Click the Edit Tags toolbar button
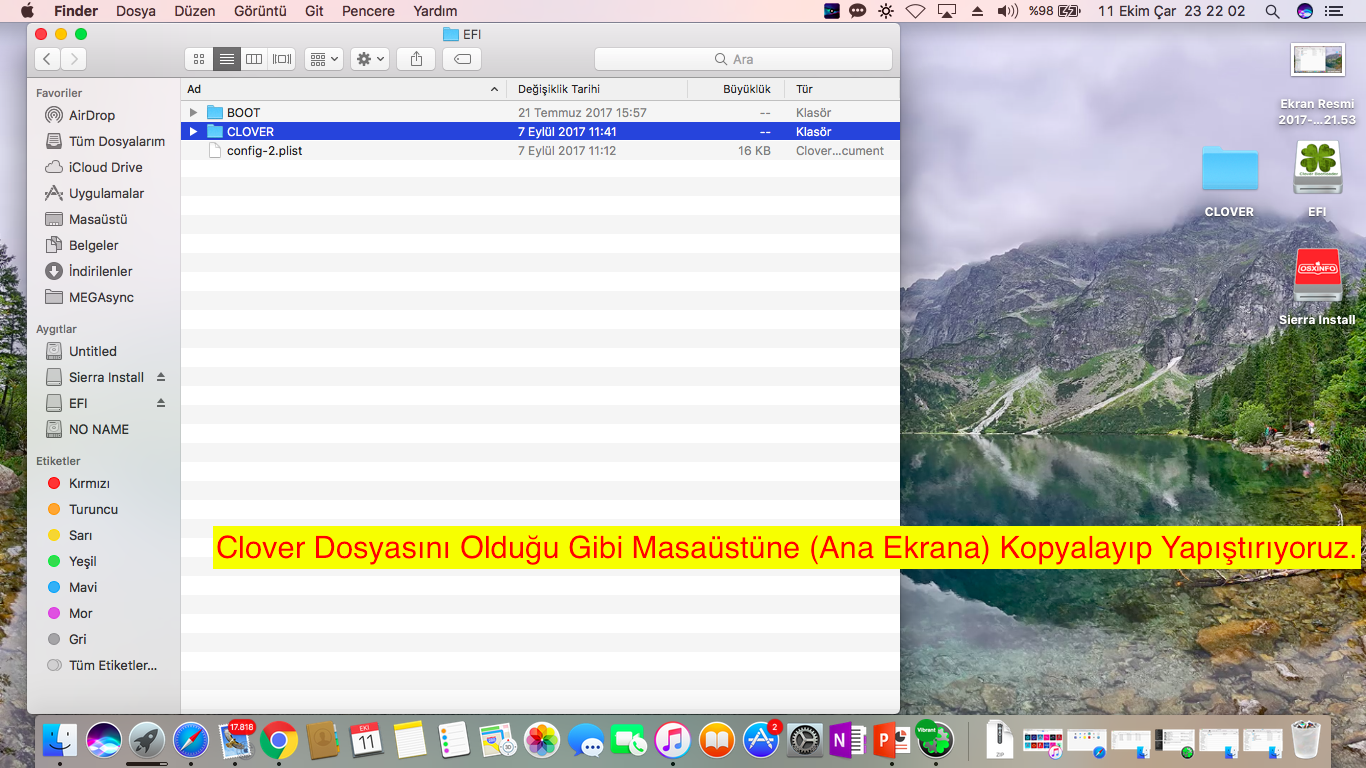The height and width of the screenshot is (768, 1366). (462, 59)
